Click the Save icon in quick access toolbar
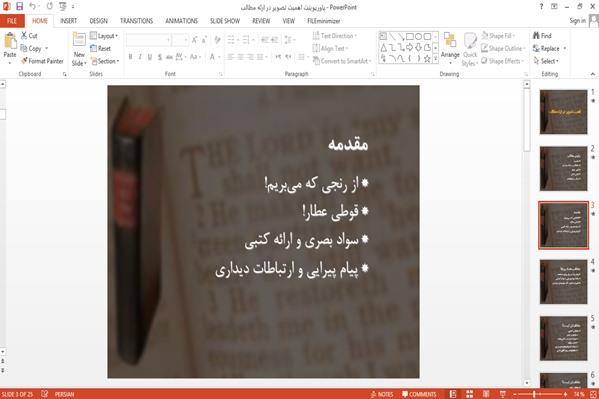Screen dimensions: 599x399 [x=19, y=6]
